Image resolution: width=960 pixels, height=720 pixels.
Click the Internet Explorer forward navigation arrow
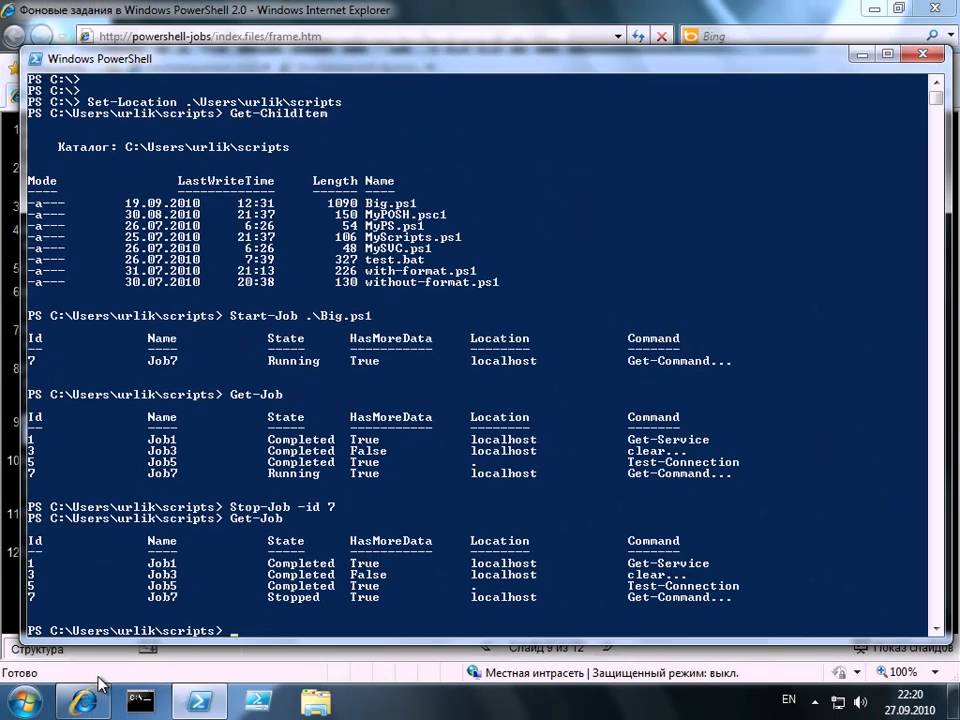[42, 36]
